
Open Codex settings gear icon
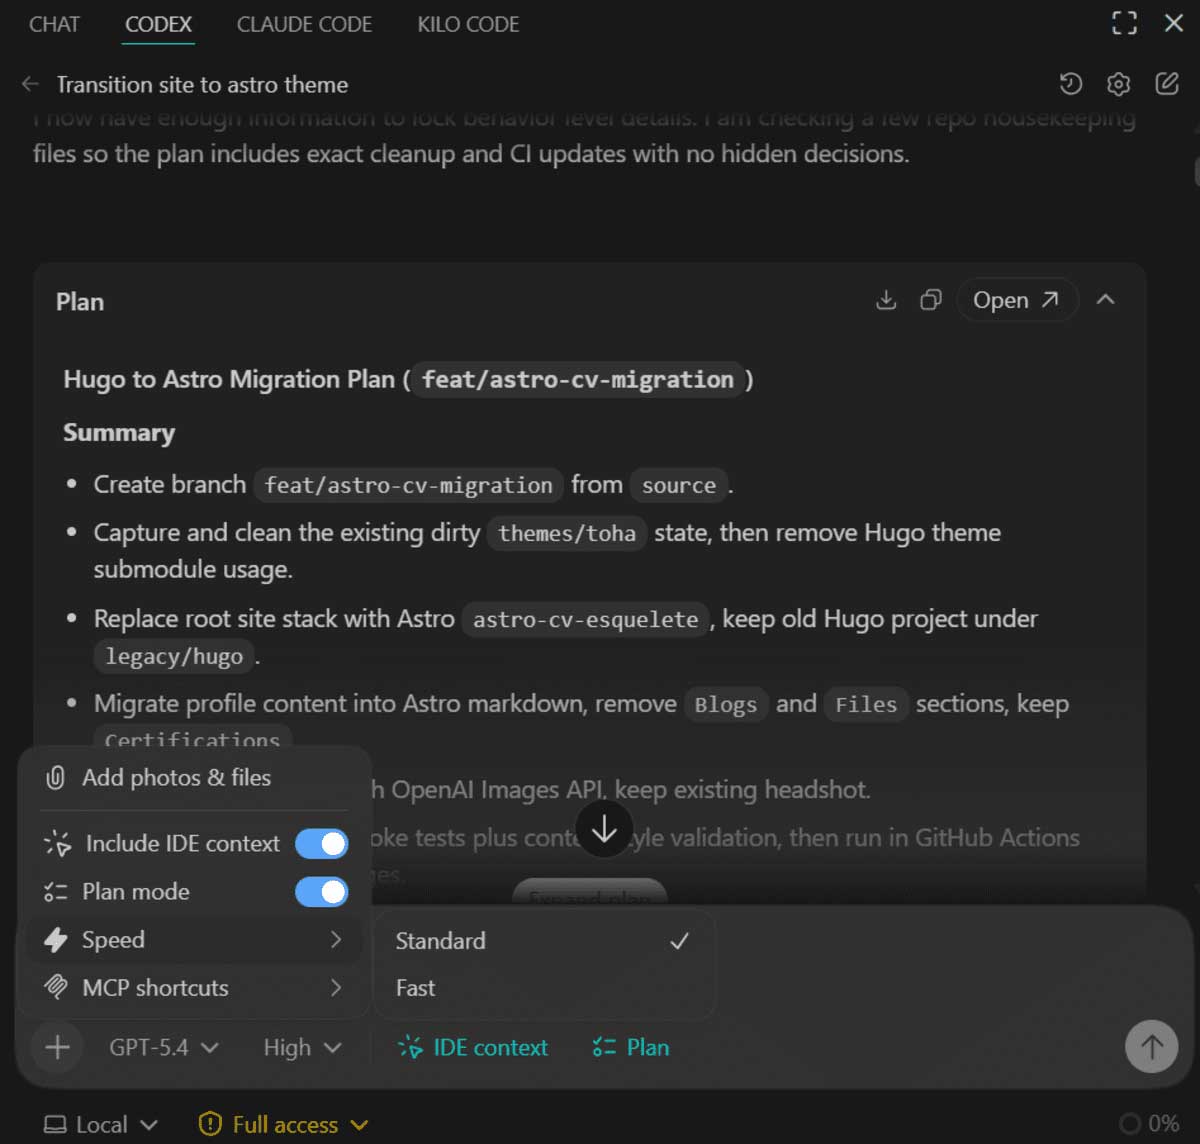1118,84
